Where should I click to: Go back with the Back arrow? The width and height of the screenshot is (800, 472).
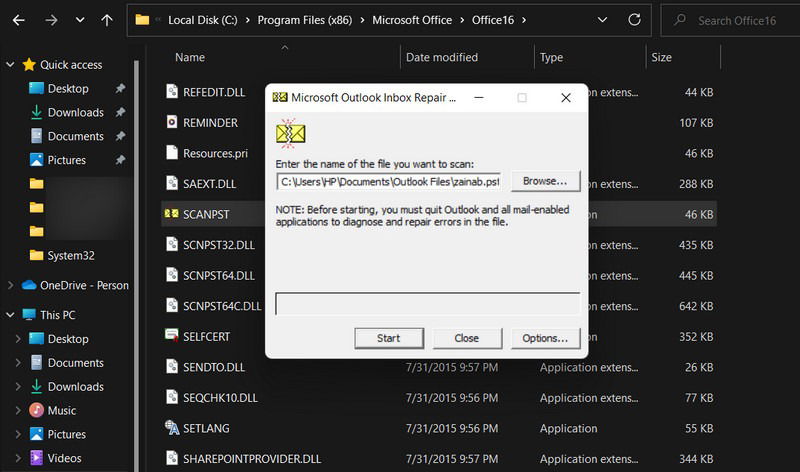click(19, 20)
